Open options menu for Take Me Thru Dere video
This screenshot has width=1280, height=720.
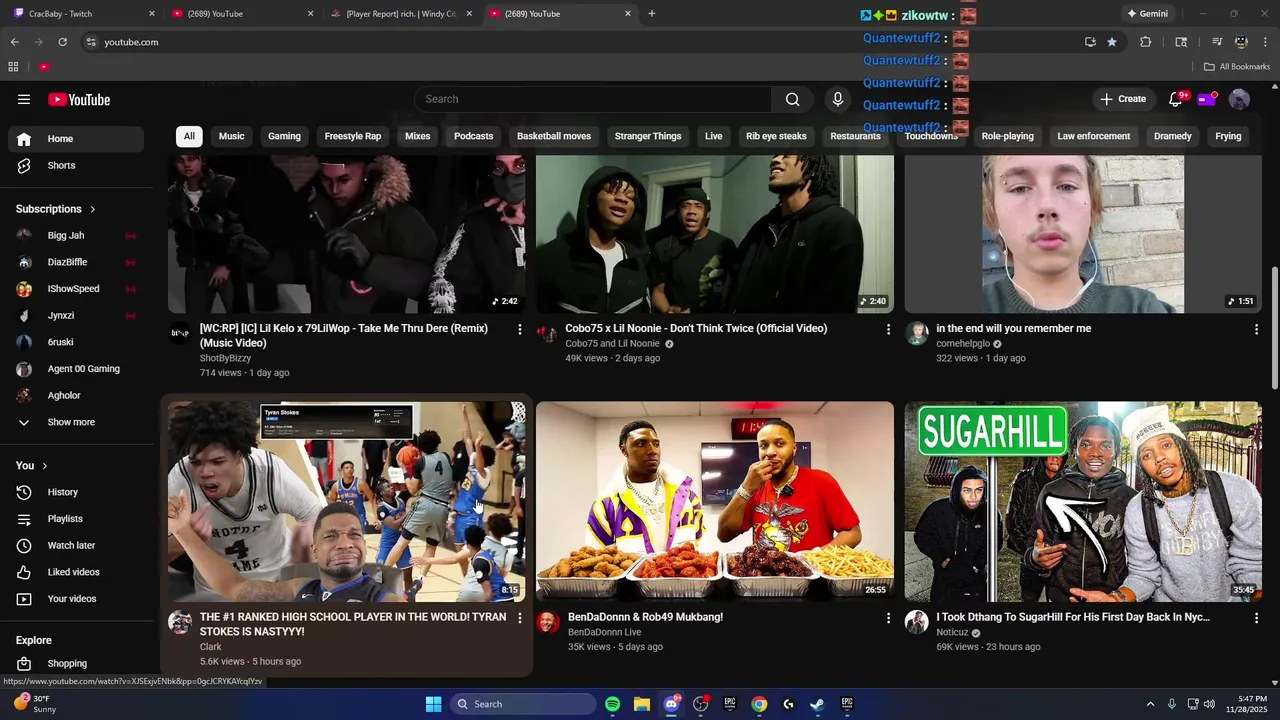[x=519, y=329]
